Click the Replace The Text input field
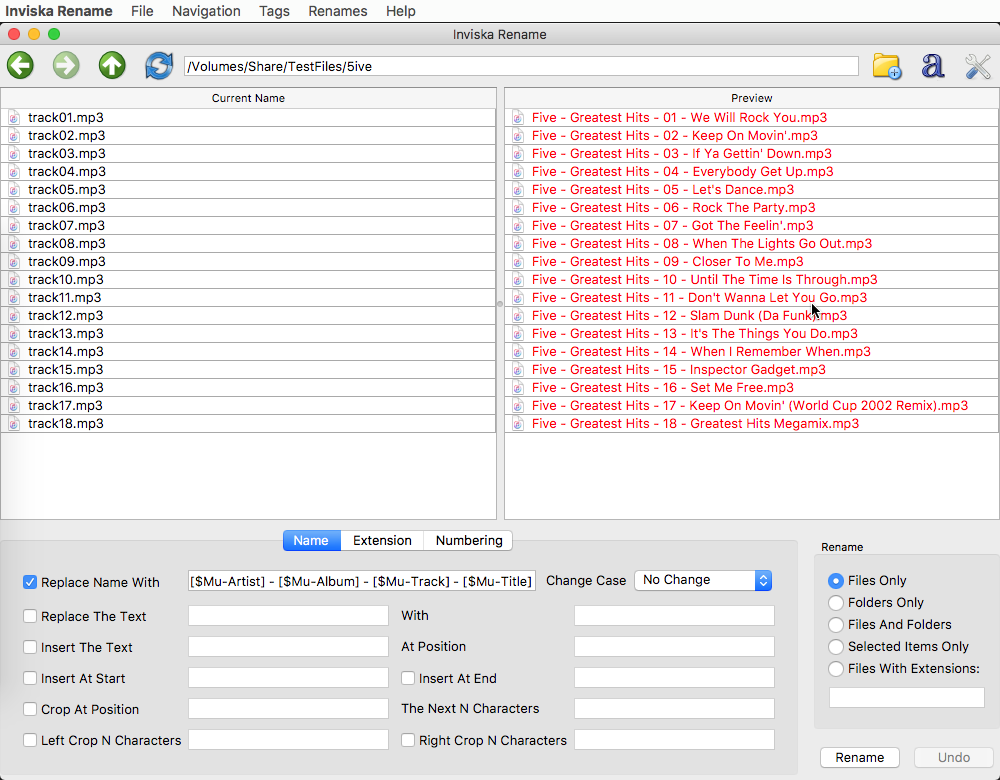Viewport: 1000px width, 780px height. [288, 615]
